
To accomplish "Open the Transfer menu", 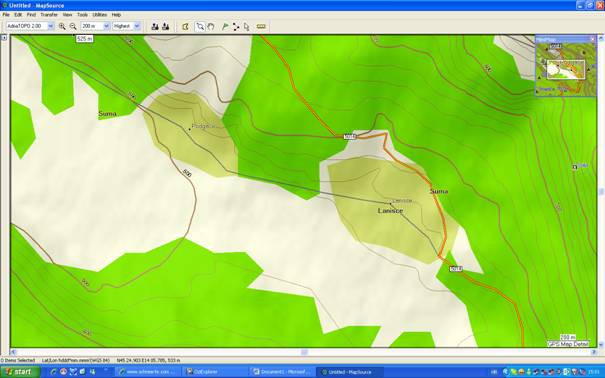I will point(49,15).
